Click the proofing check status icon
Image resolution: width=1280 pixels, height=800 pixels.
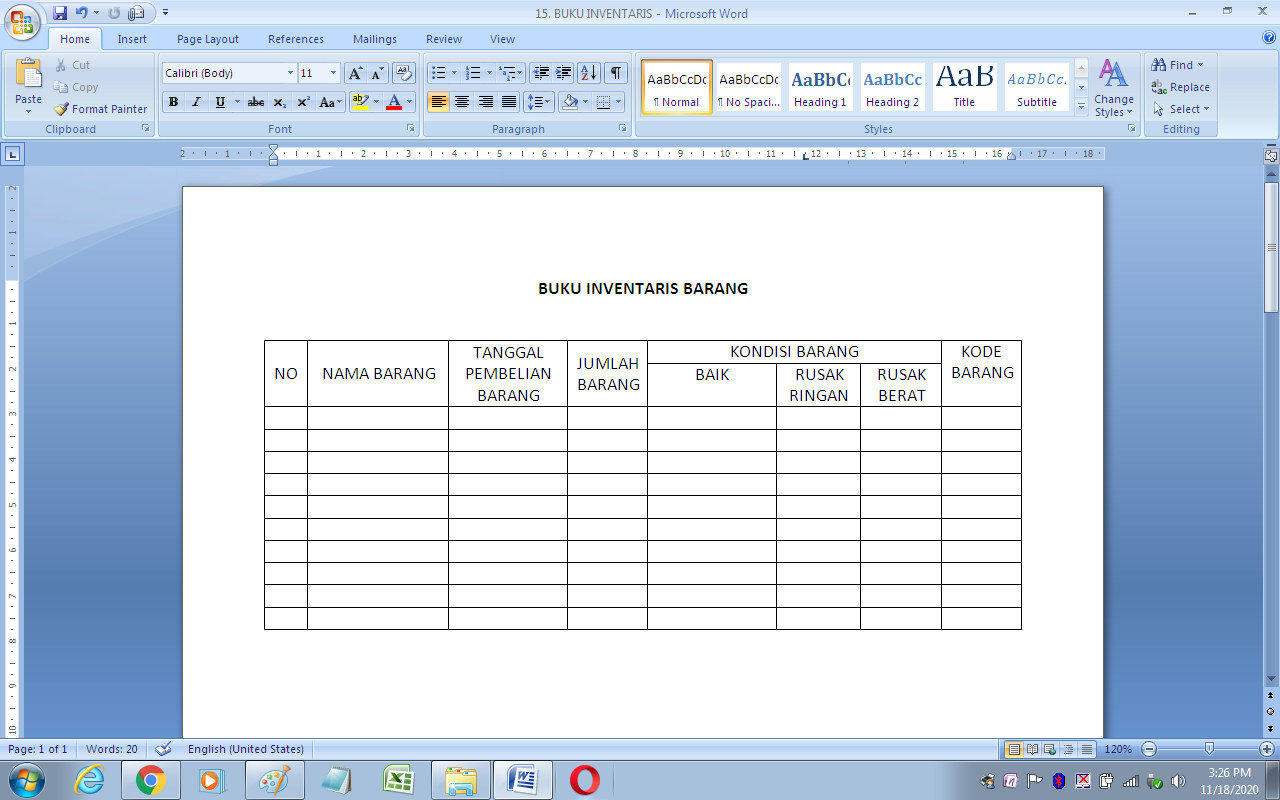[x=164, y=749]
